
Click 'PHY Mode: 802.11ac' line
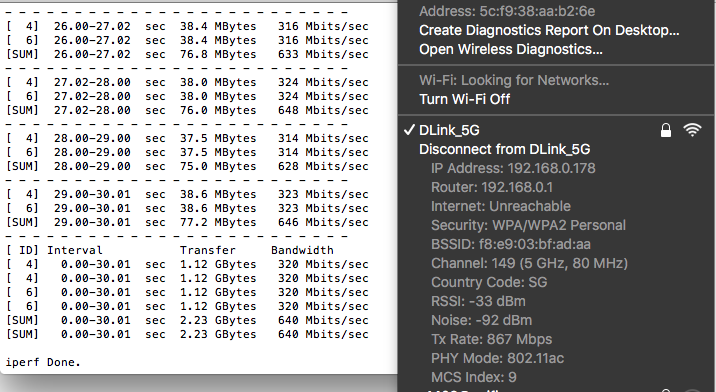tap(497, 359)
